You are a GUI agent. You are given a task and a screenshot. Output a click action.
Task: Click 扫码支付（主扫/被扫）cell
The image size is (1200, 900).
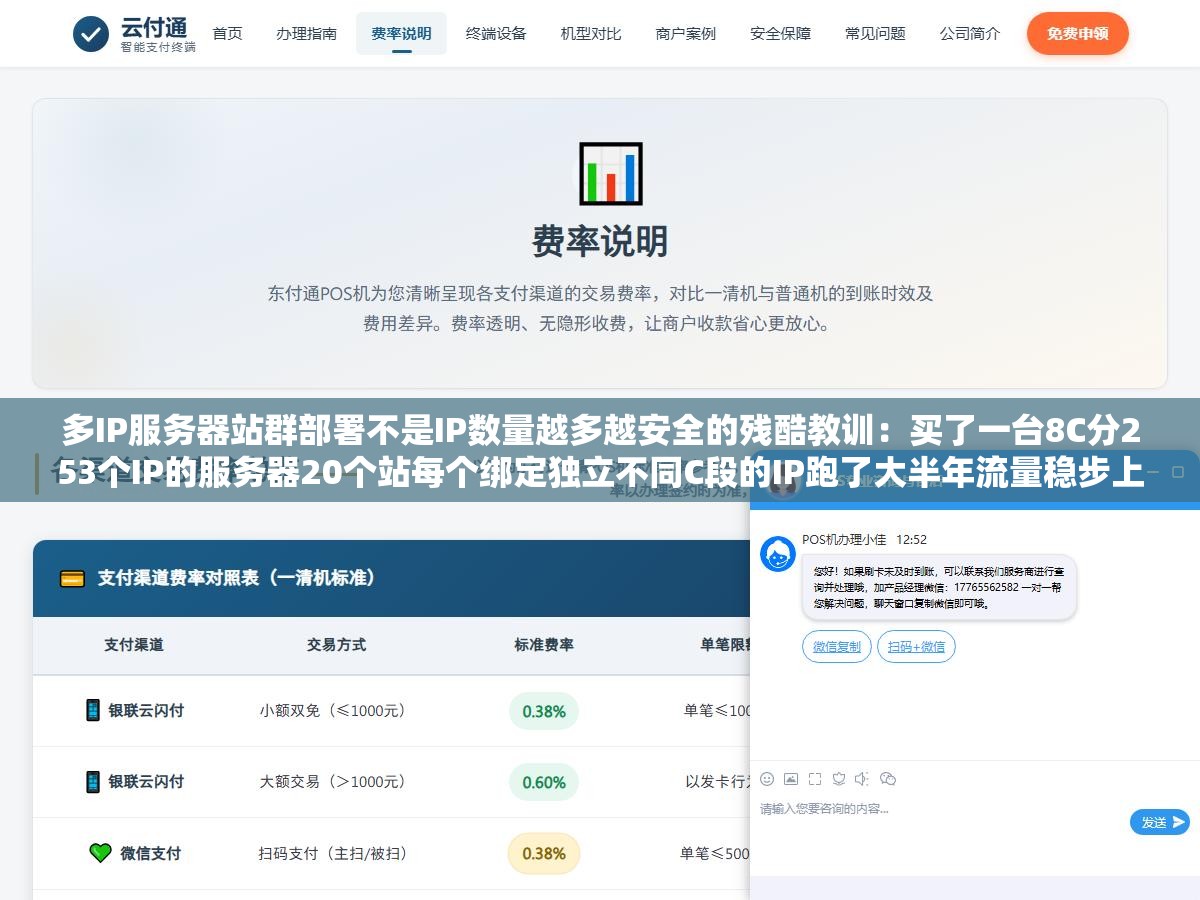pos(334,853)
